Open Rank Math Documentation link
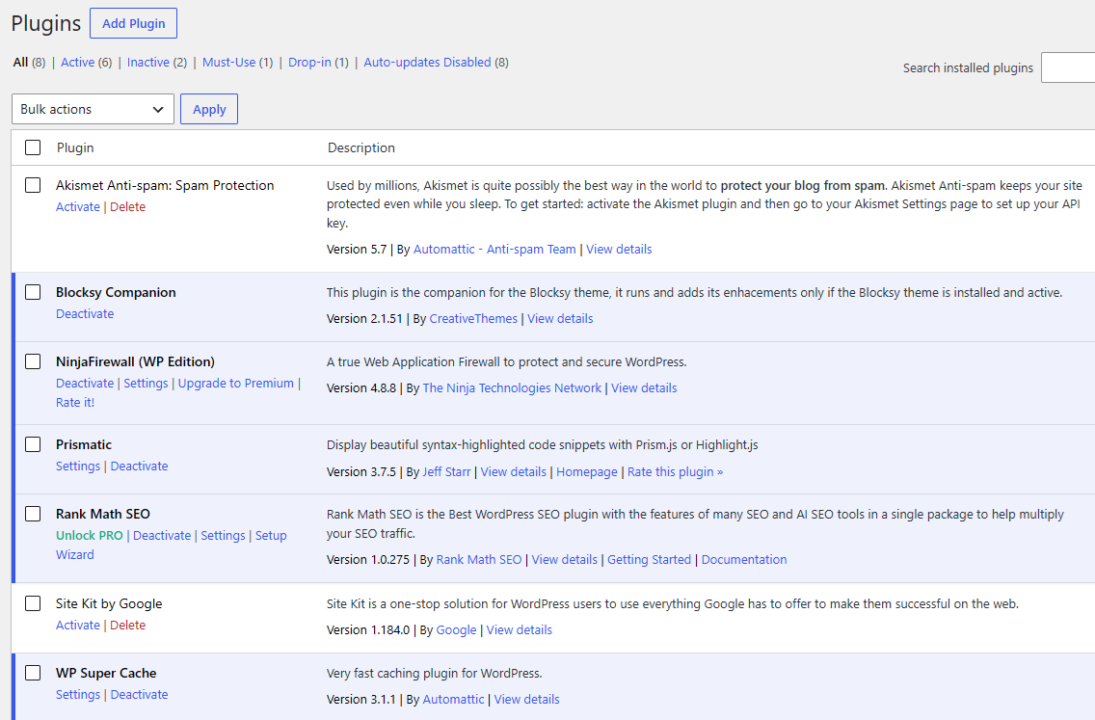 [744, 559]
